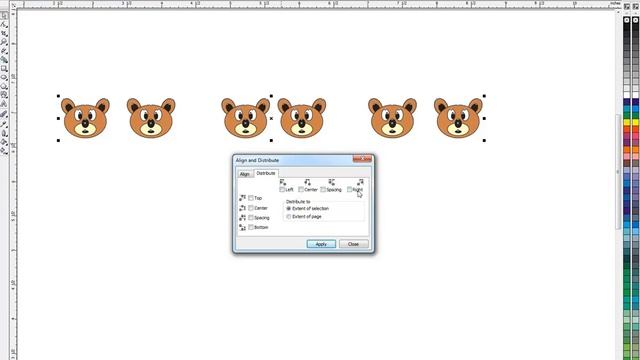Select the Pick tool in toolbox

click(x=4, y=16)
